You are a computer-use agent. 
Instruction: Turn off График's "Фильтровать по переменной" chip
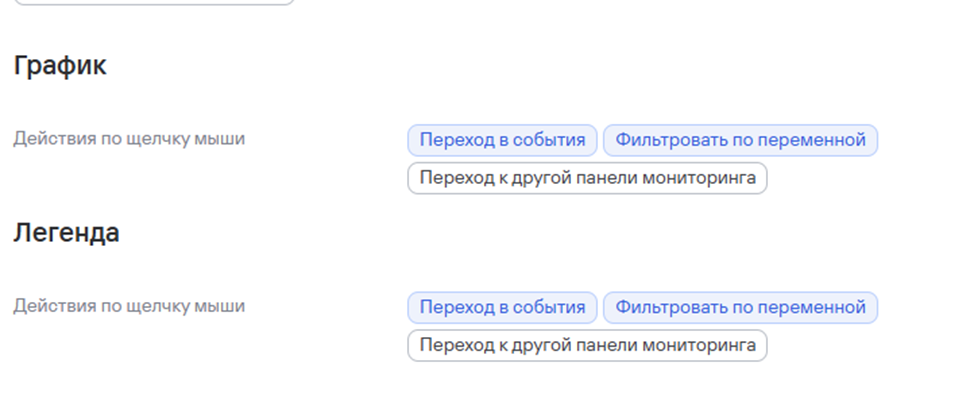(x=740, y=140)
